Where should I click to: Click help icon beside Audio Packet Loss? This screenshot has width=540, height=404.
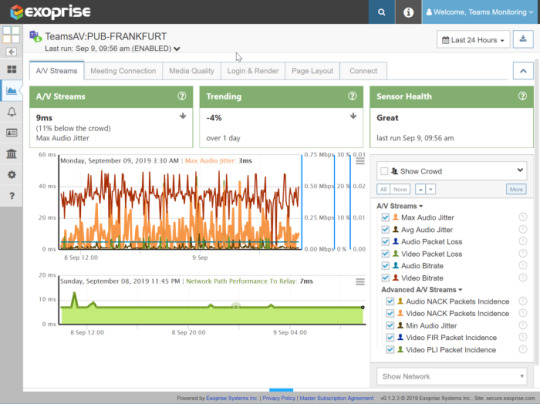coord(522,241)
